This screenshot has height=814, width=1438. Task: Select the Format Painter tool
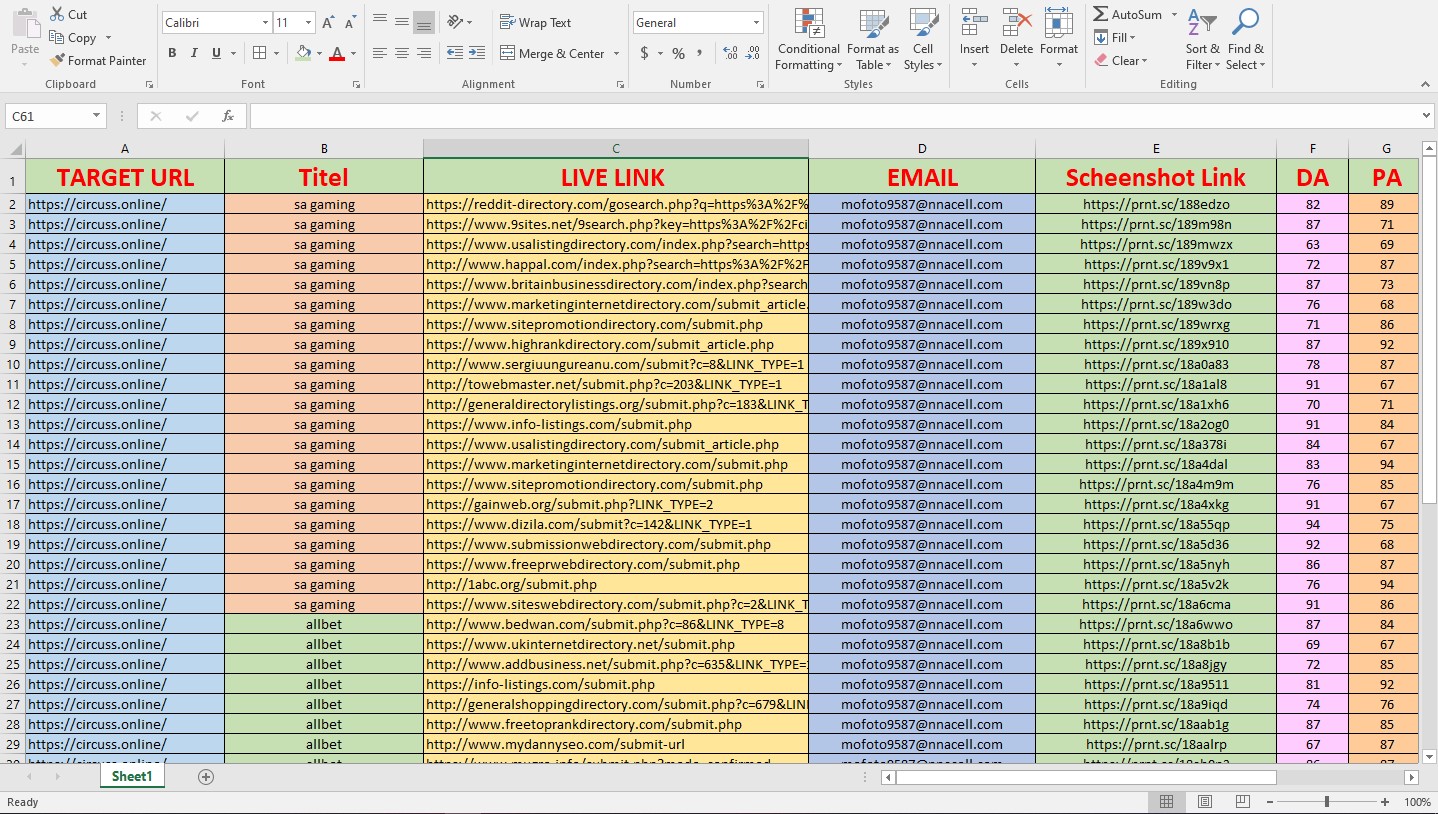(x=98, y=60)
